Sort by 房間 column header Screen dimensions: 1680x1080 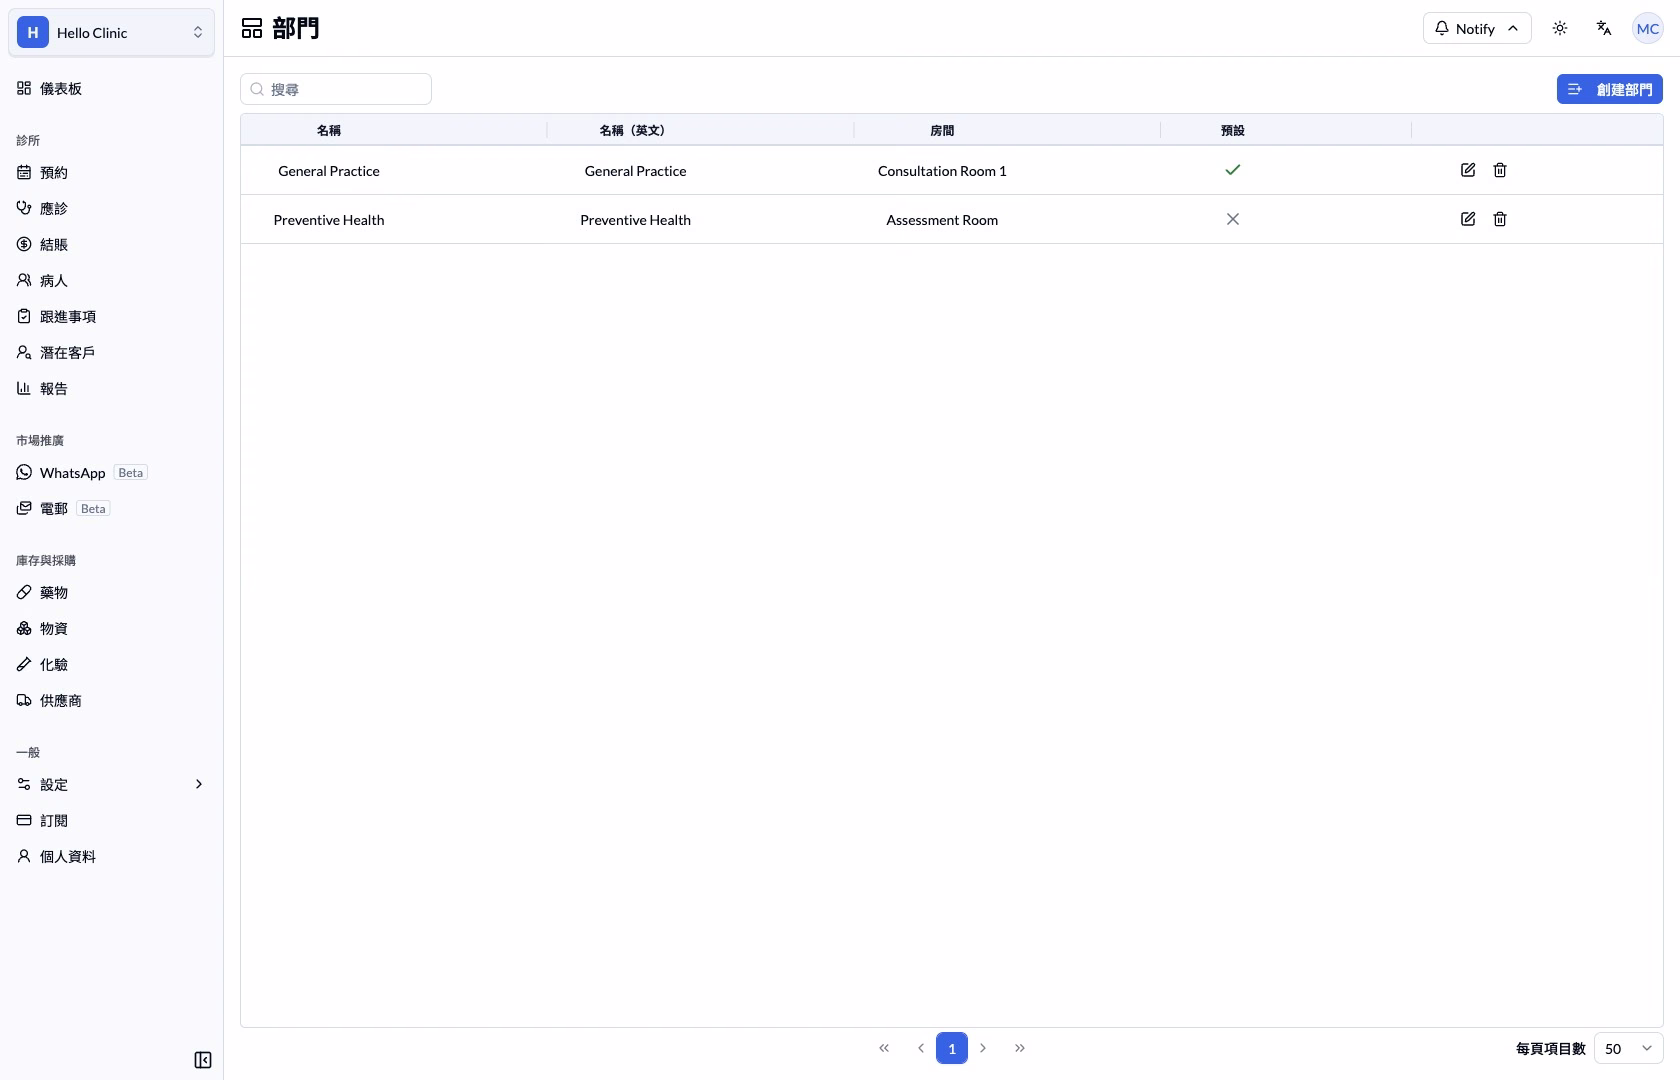point(942,130)
